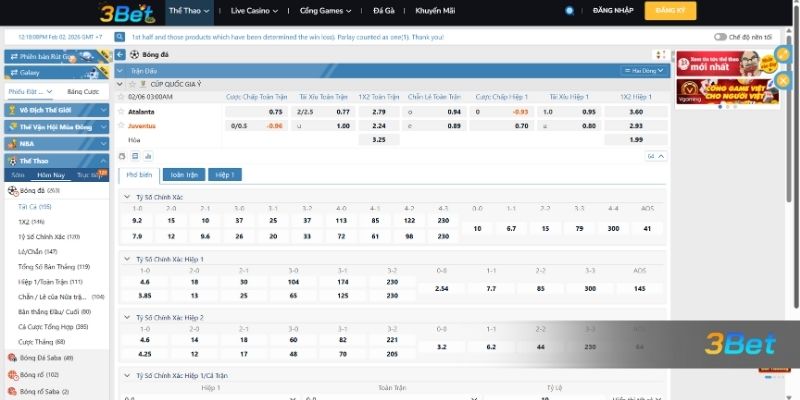
Task: Click the yellow pin floating button
Action: pyautogui.click(x=783, y=54)
